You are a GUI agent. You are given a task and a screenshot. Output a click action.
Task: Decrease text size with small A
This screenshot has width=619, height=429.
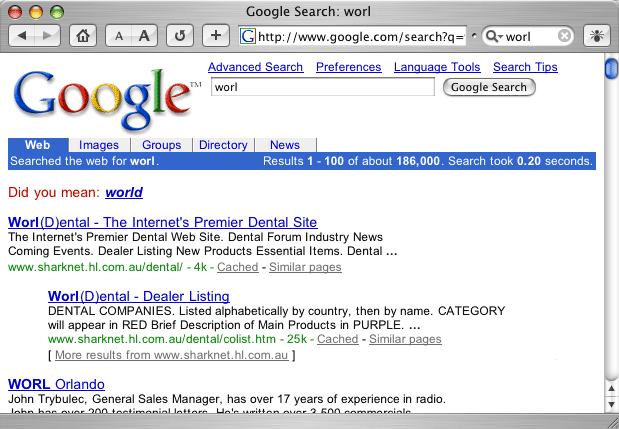click(118, 36)
